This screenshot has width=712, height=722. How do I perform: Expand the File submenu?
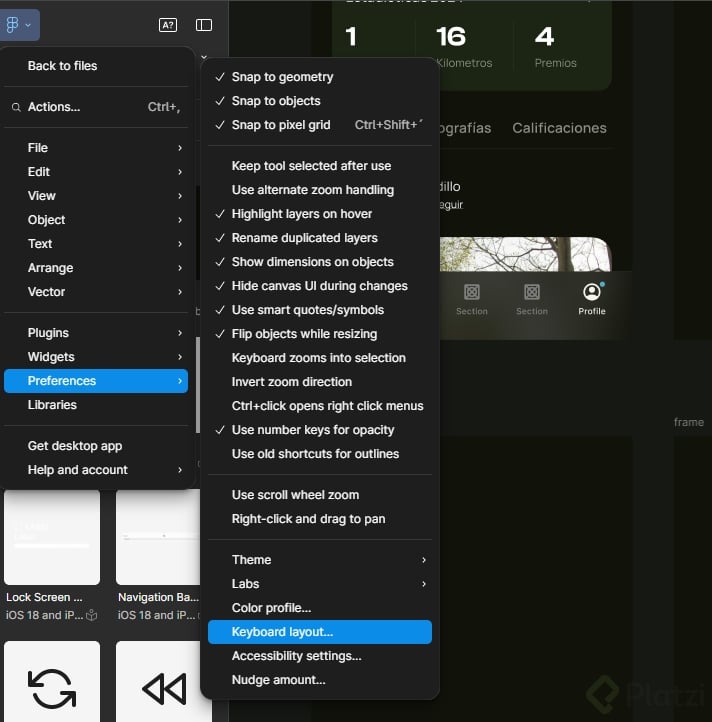96,148
